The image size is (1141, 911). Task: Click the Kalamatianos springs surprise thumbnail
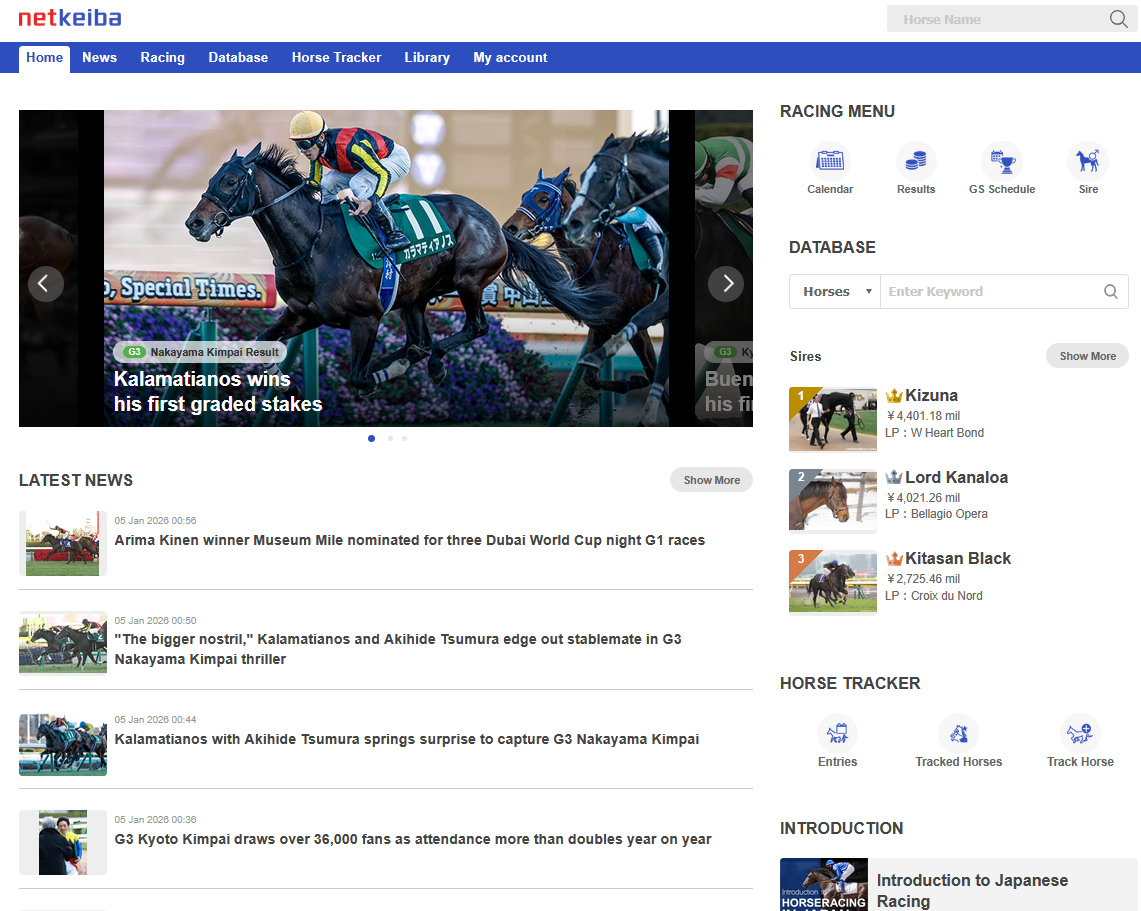(63, 744)
